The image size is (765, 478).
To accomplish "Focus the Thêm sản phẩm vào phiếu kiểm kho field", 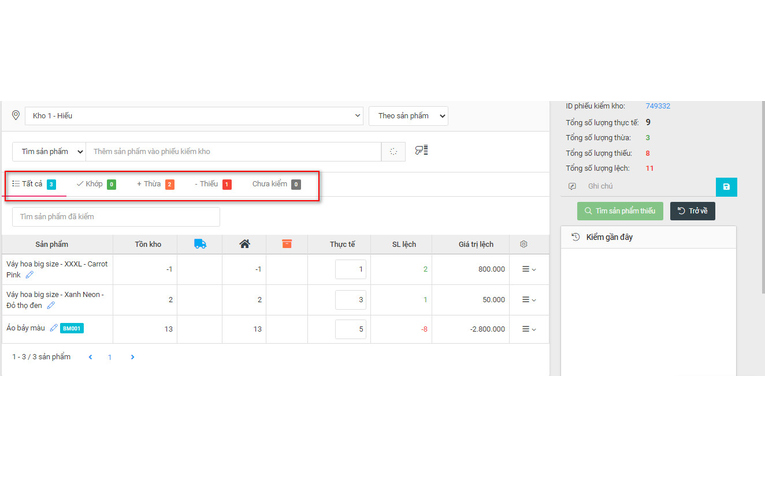I will pos(234,152).
